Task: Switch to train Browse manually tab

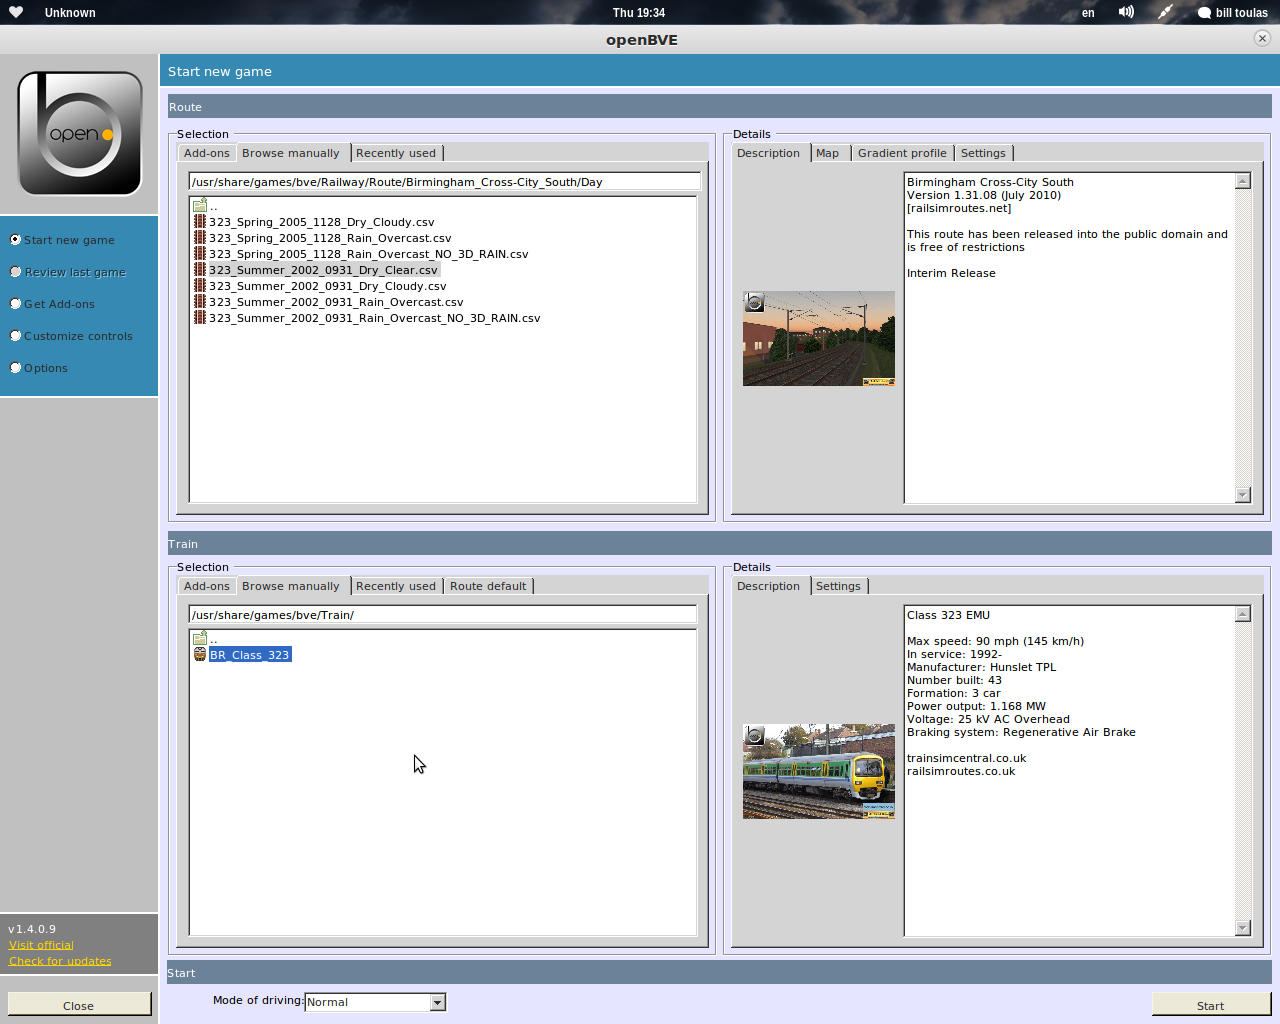Action: pos(291,586)
